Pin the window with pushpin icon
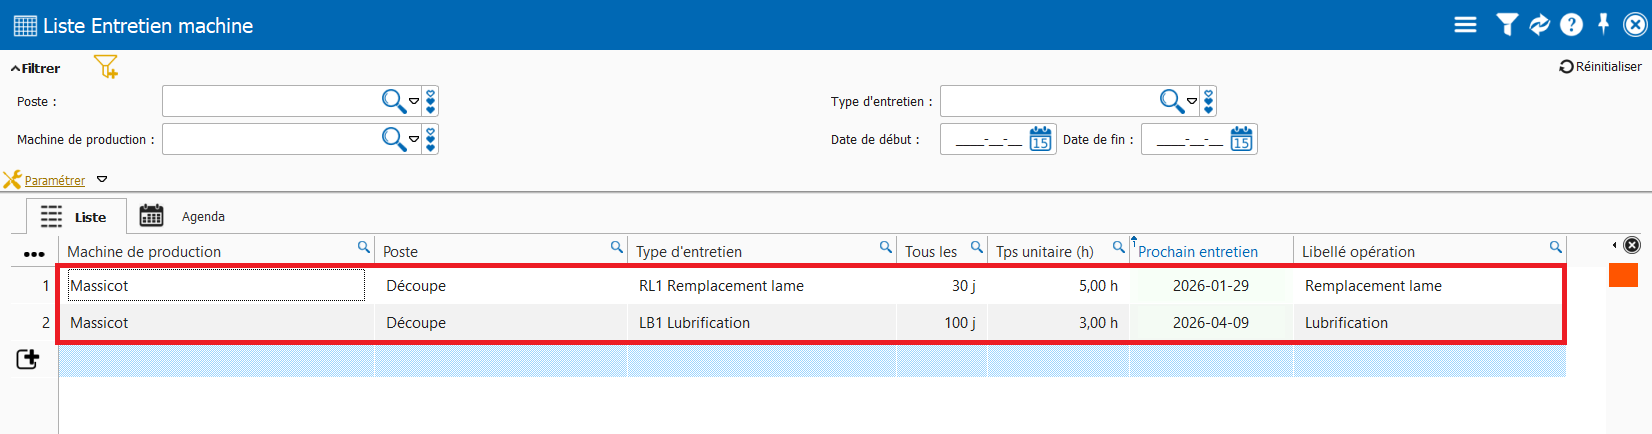The image size is (1652, 434). 1604,24
